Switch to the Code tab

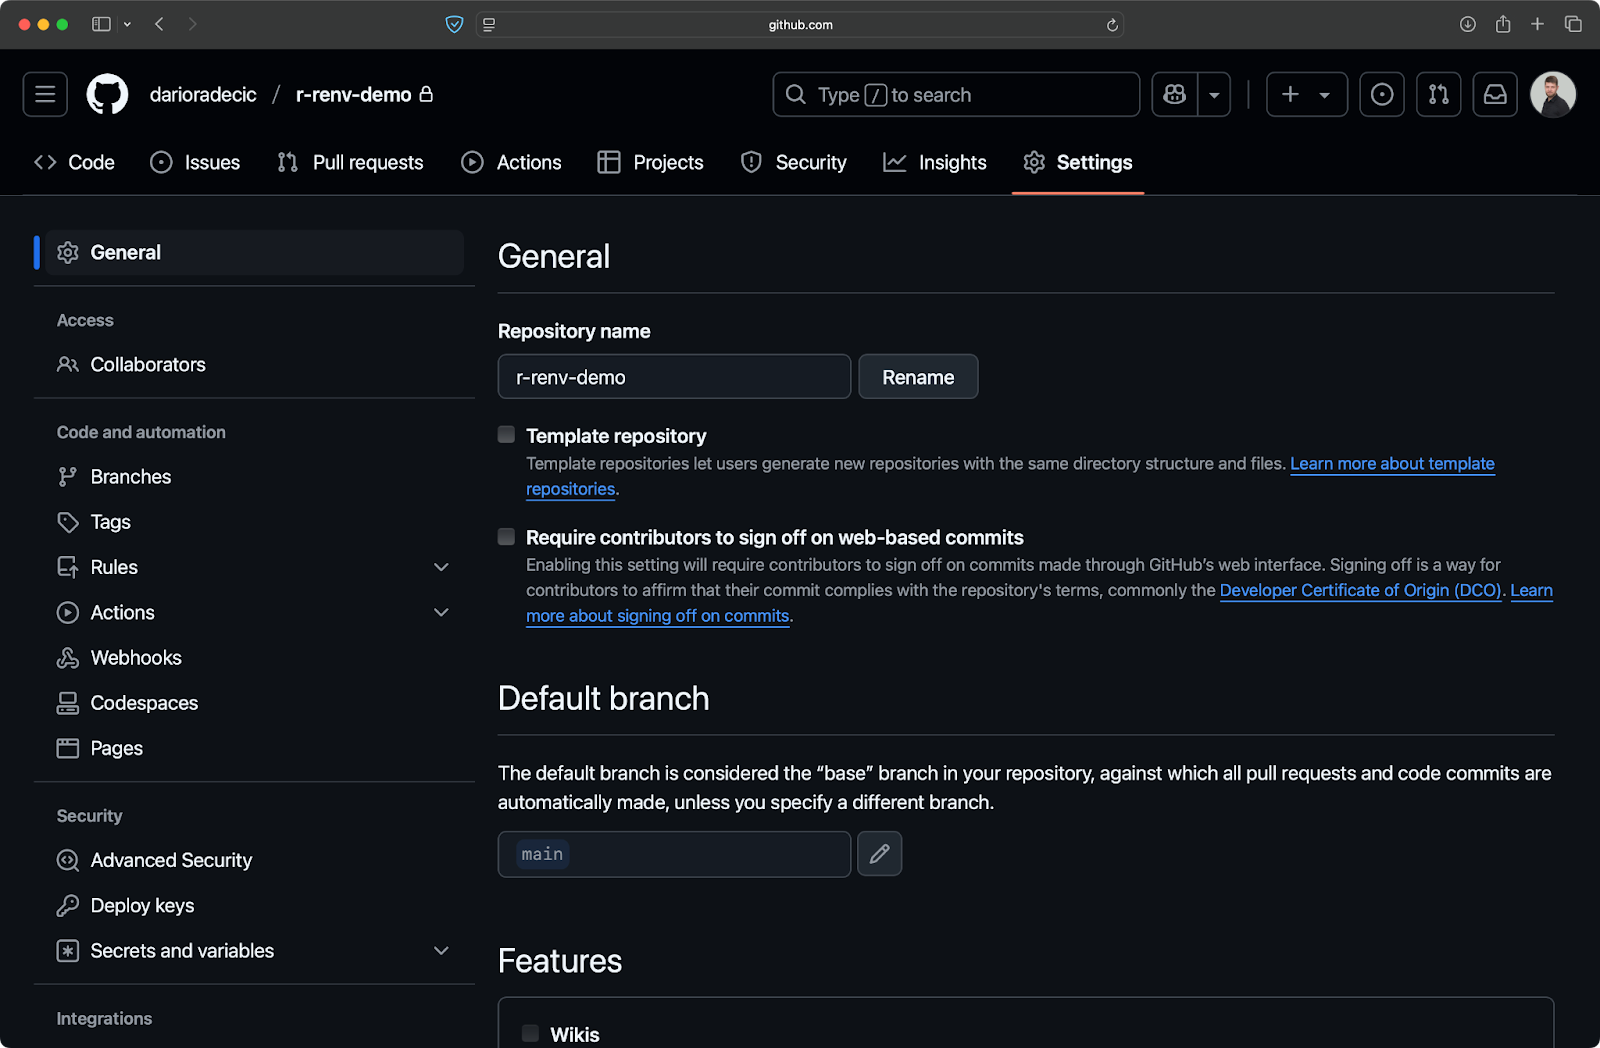point(75,162)
